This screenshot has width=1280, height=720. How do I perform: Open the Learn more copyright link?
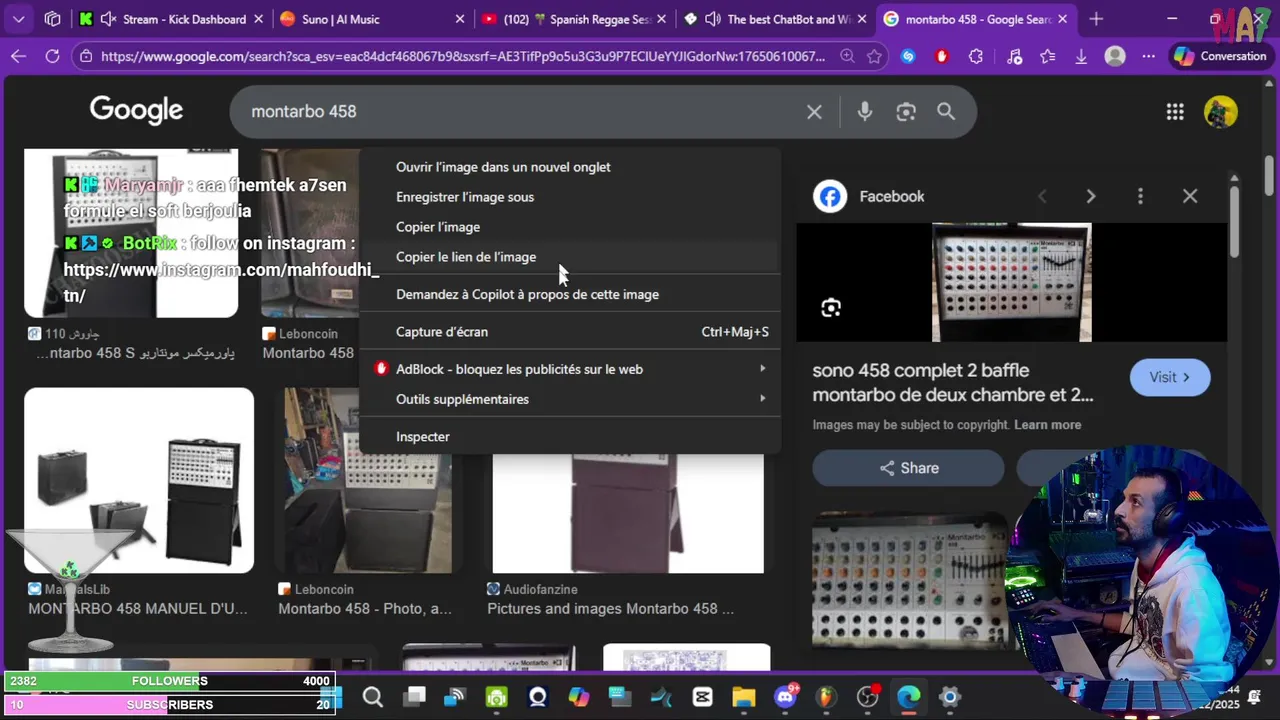pyautogui.click(x=1047, y=425)
